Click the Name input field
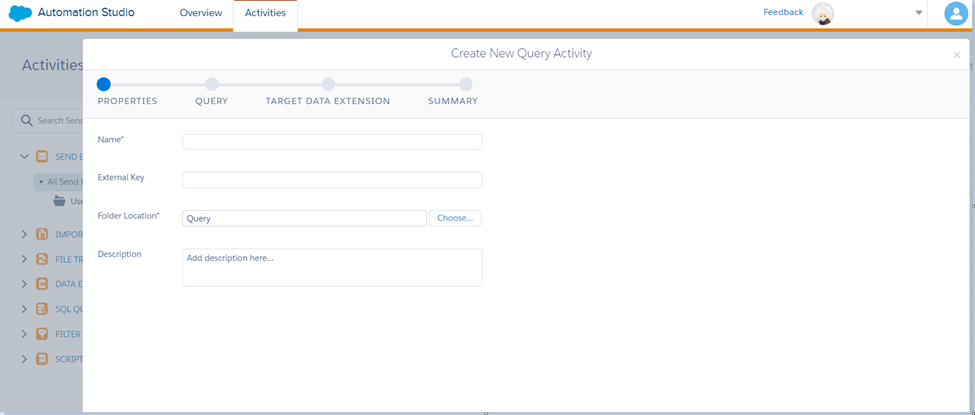 [332, 142]
